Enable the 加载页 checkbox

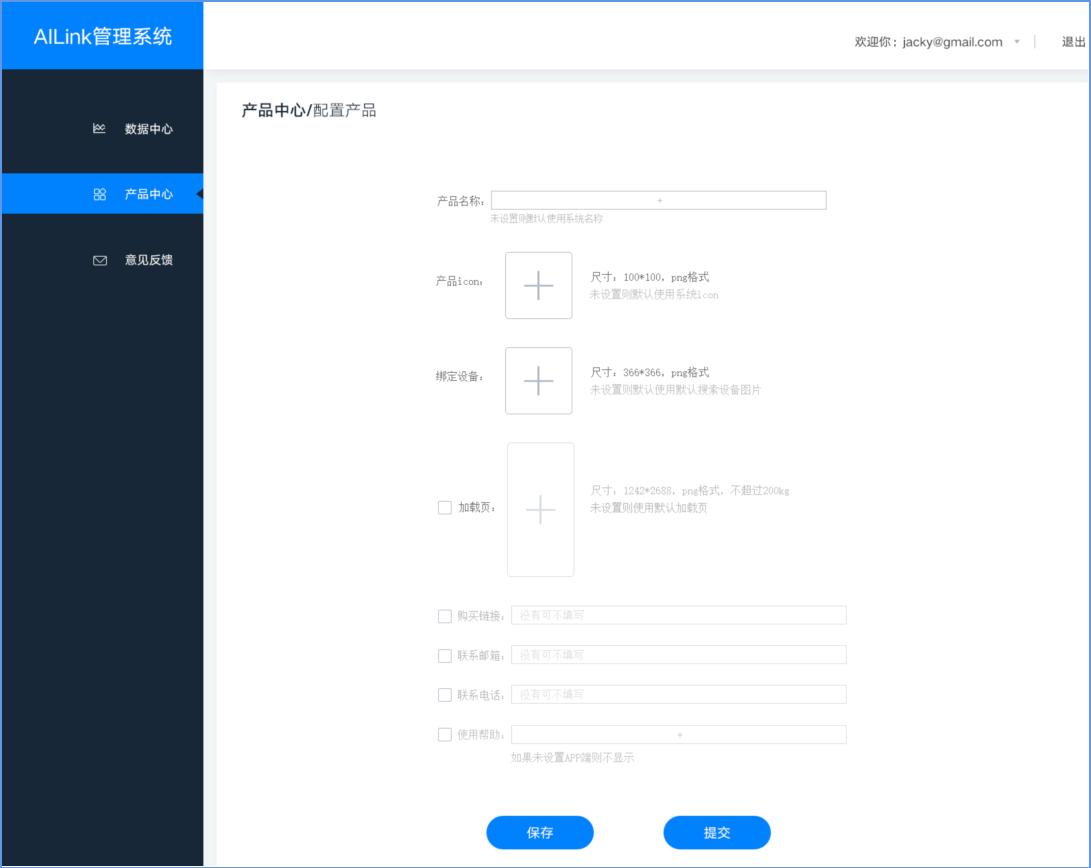click(445, 508)
